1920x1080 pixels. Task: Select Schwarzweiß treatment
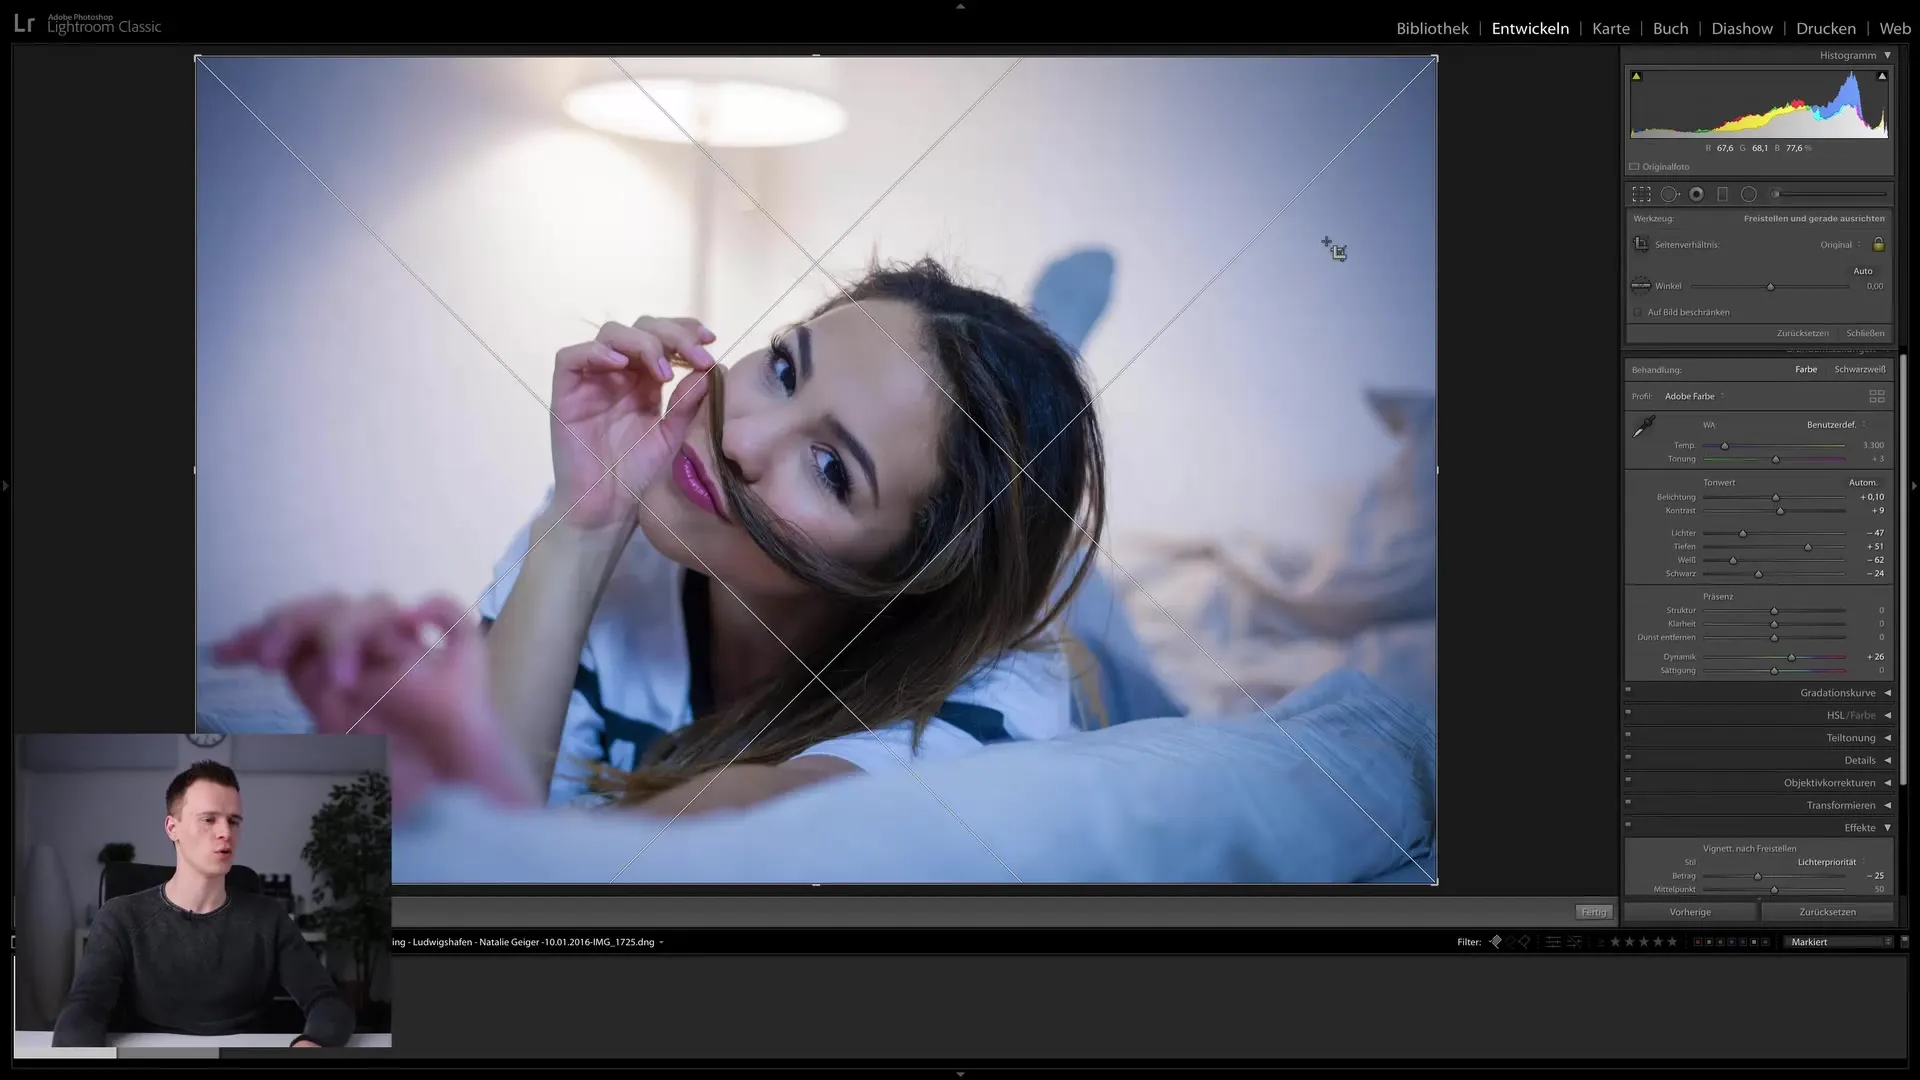[1860, 370]
